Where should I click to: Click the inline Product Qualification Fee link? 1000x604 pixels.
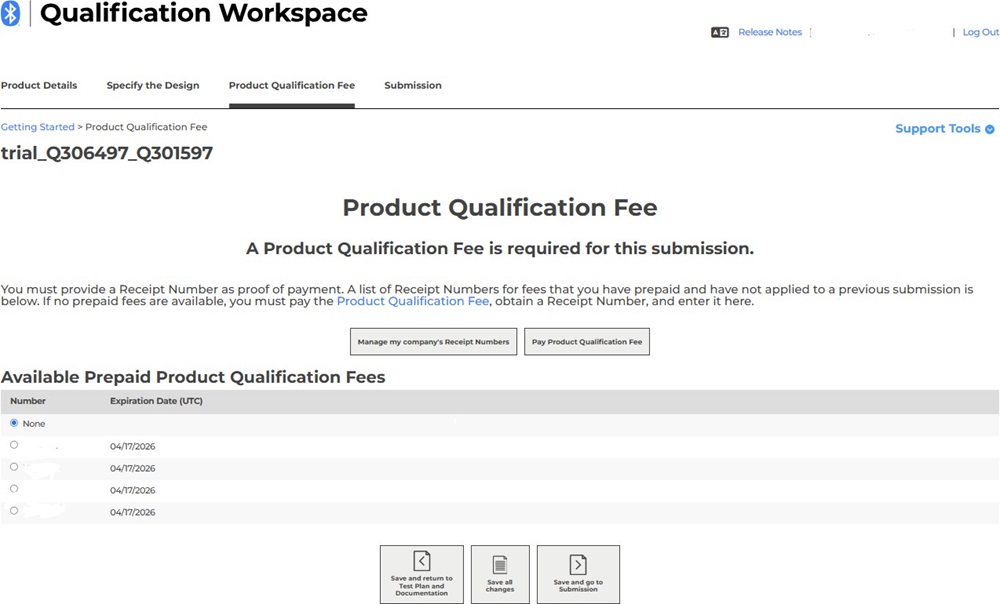413,301
